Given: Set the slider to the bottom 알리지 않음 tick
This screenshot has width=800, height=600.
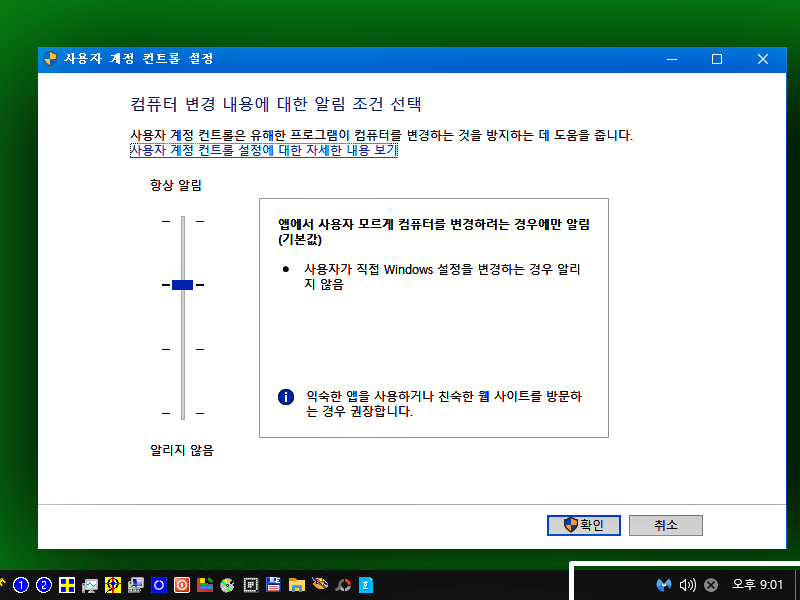Looking at the screenshot, I should click(183, 413).
